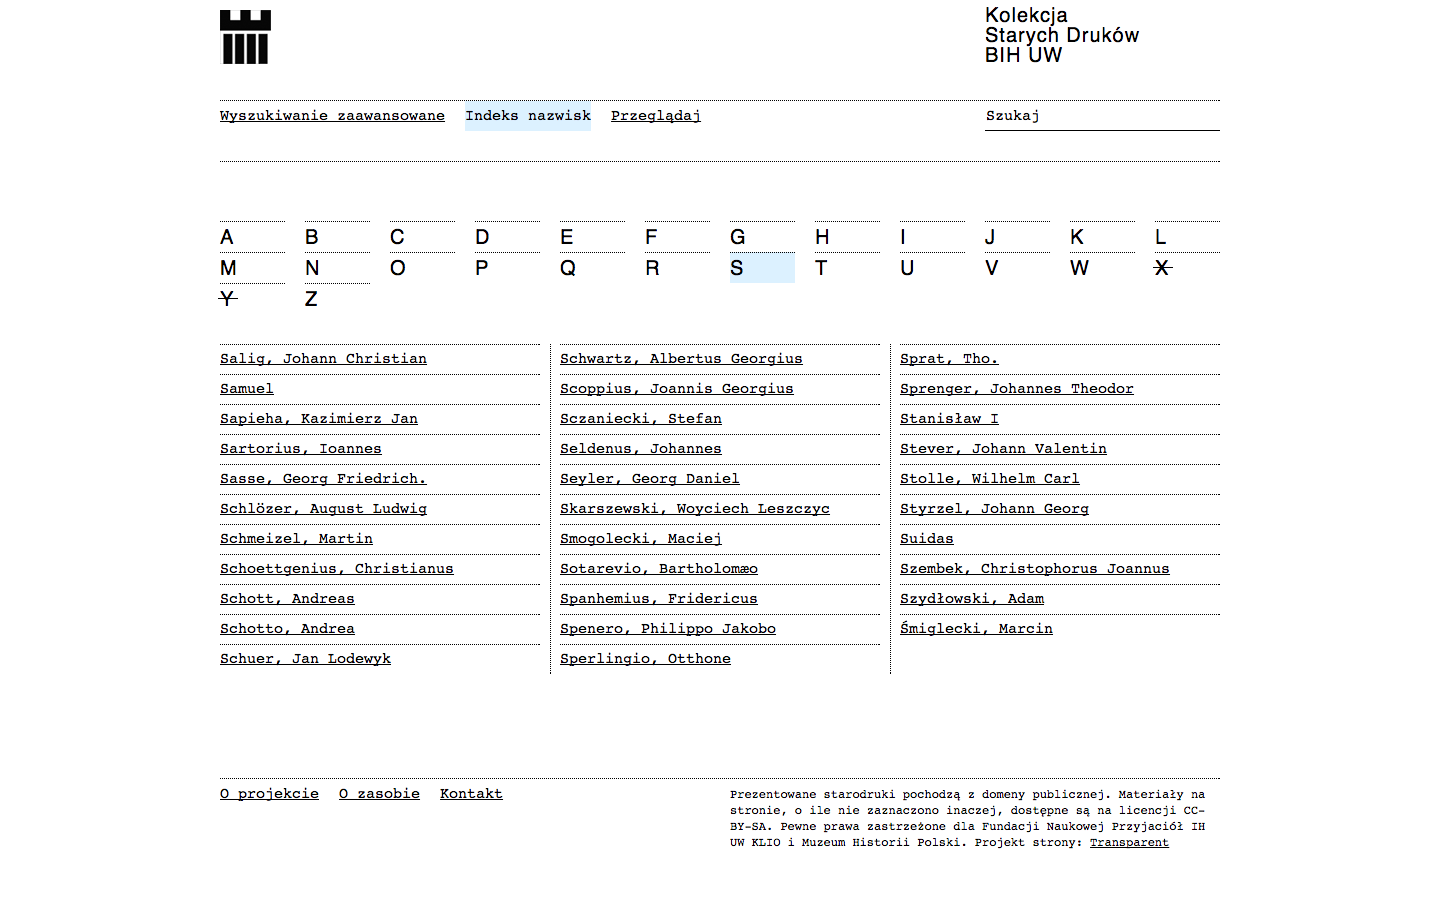Image resolution: width=1440 pixels, height=900 pixels.
Task: Click the Szukaj search field
Action: (x=1100, y=115)
